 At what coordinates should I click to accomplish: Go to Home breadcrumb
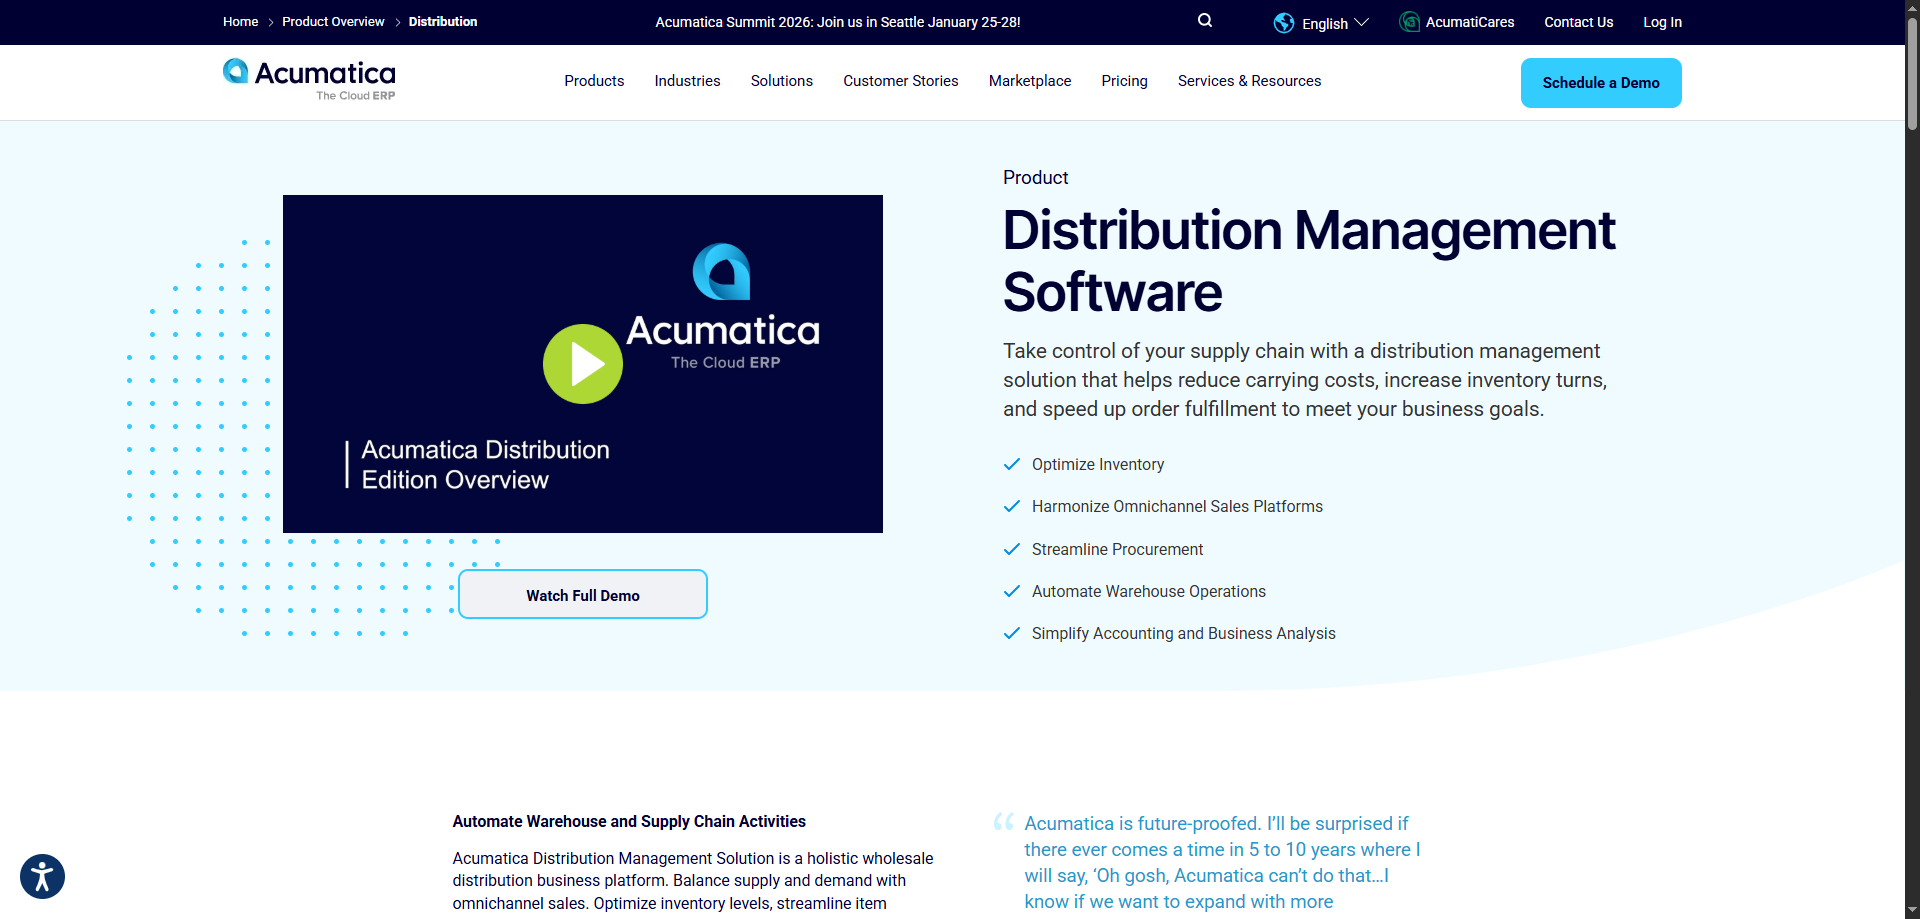pos(240,21)
